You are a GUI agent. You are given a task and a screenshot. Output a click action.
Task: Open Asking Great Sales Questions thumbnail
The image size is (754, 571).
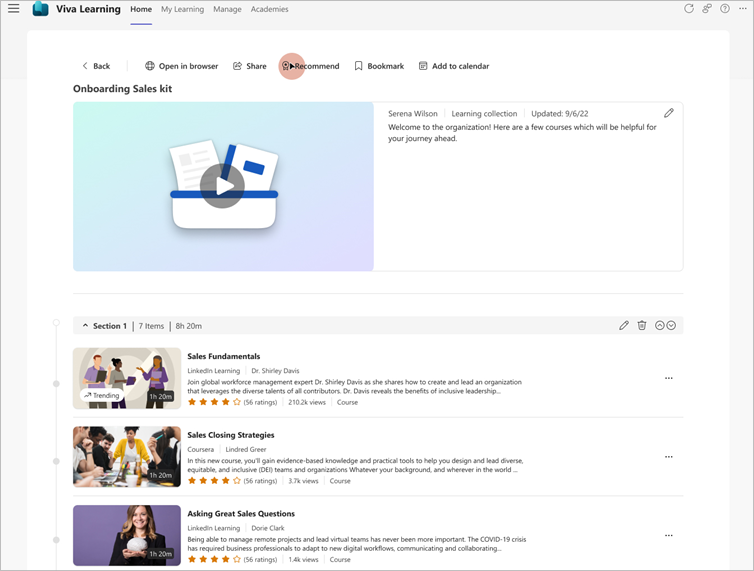tap(127, 535)
